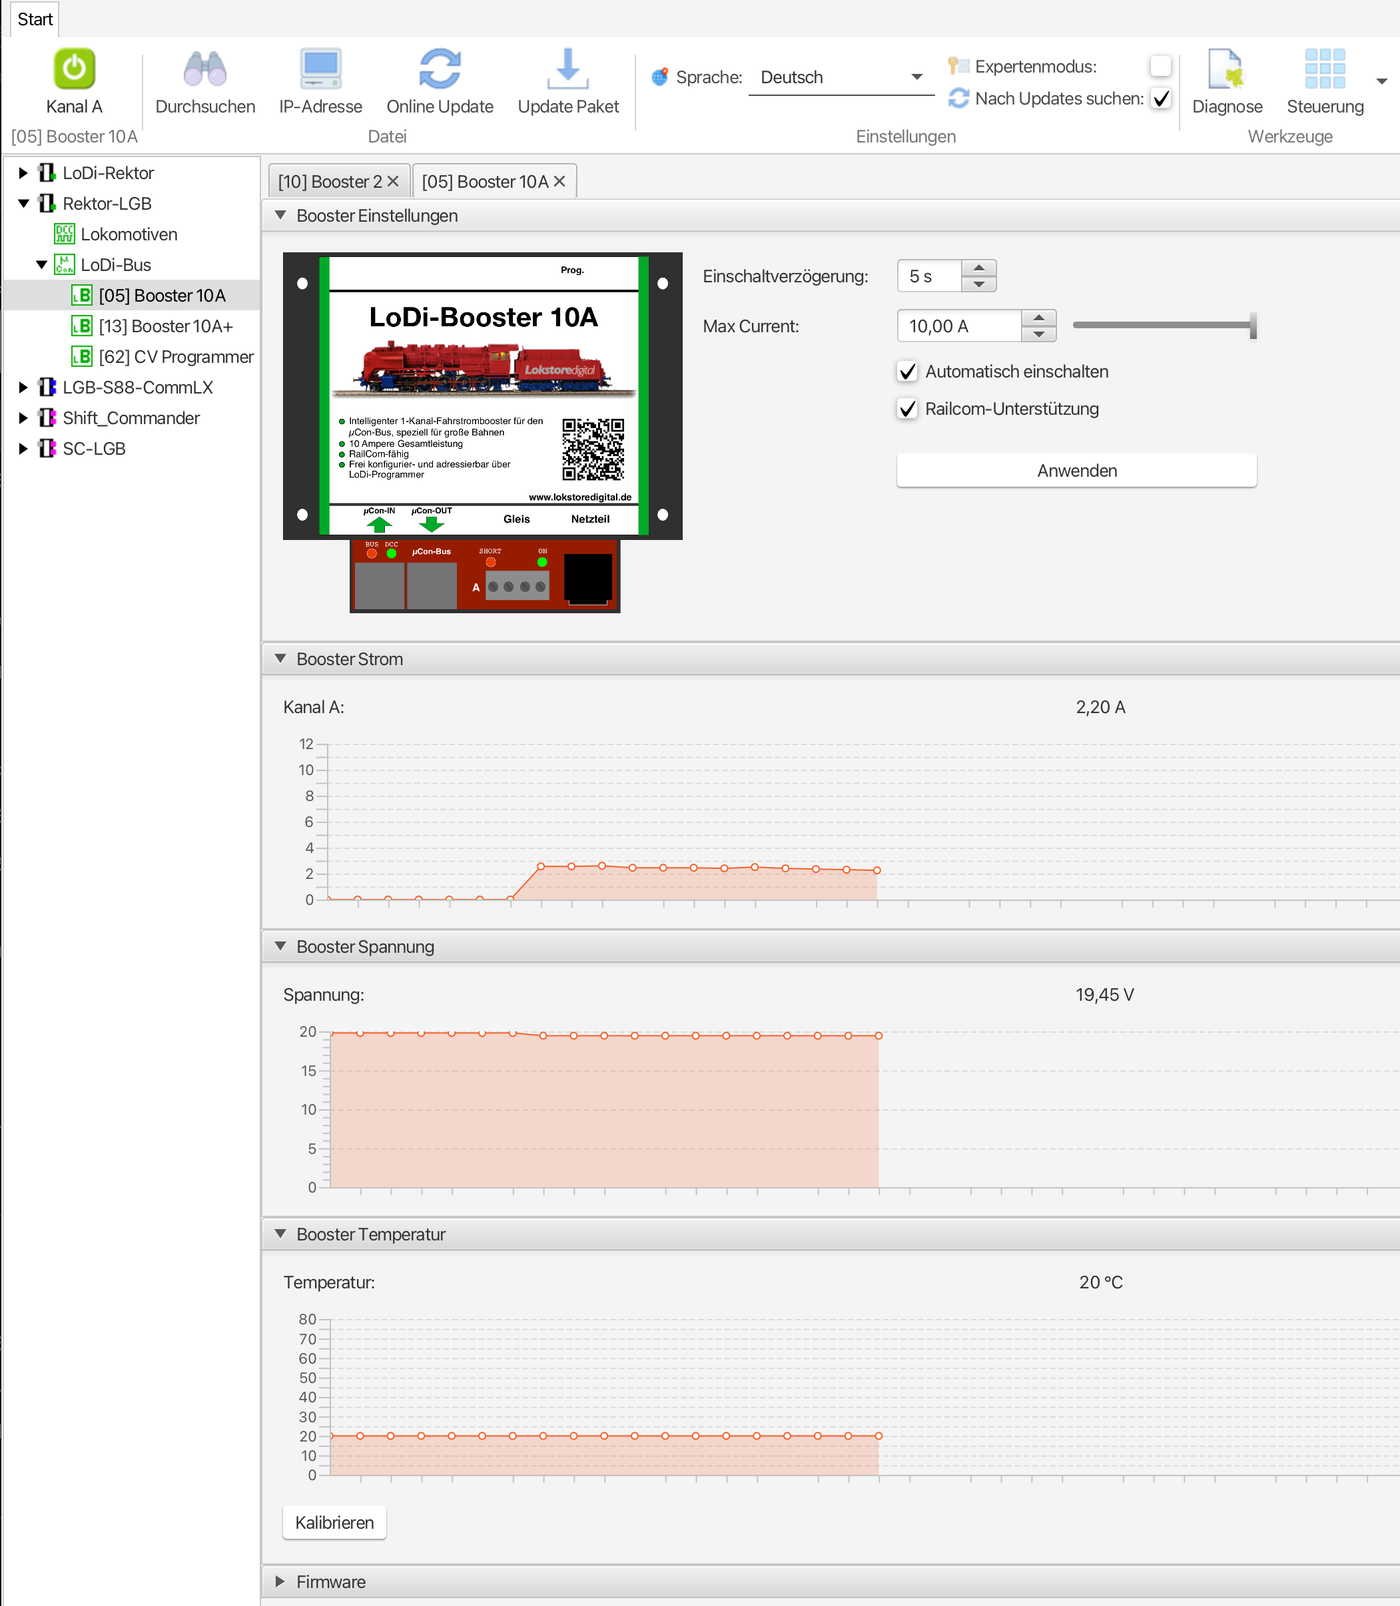Viewport: 1400px width, 1606px height.
Task: Click the Anwenden button
Action: 1077,471
